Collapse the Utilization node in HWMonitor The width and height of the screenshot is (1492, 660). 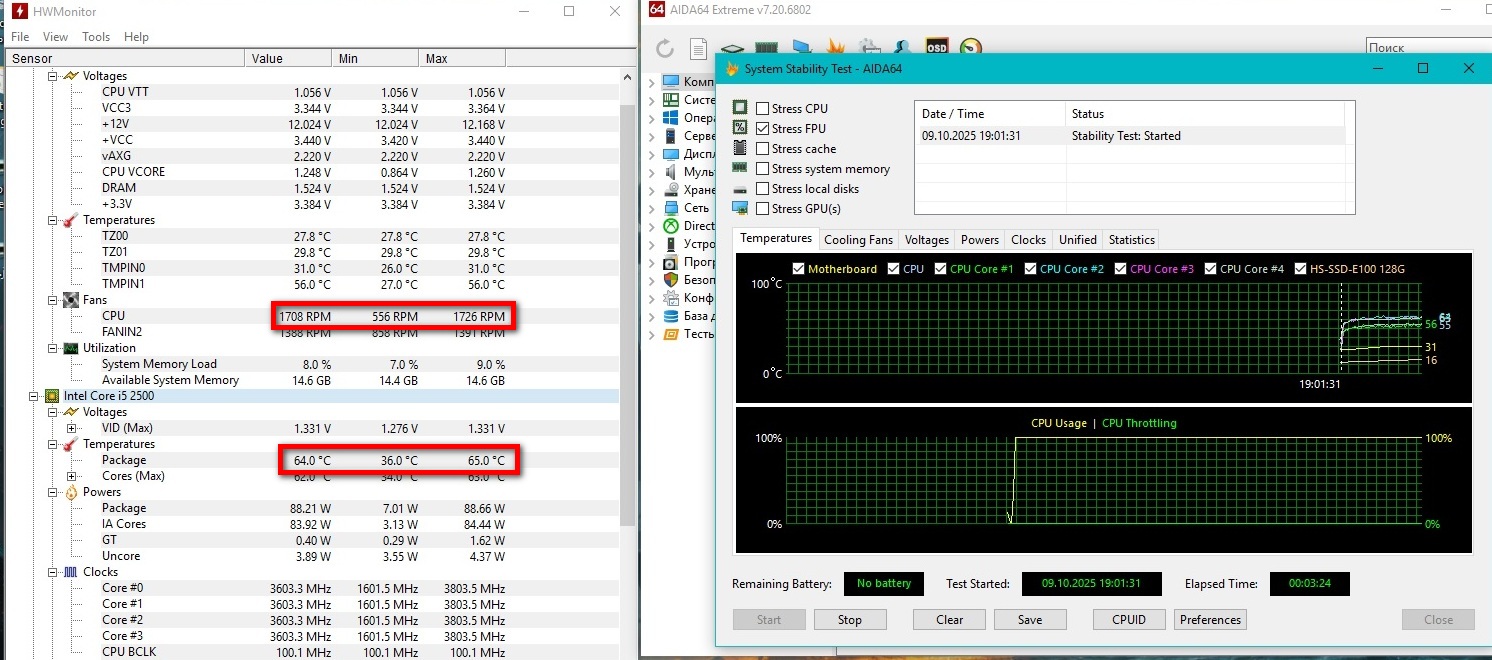(52, 348)
